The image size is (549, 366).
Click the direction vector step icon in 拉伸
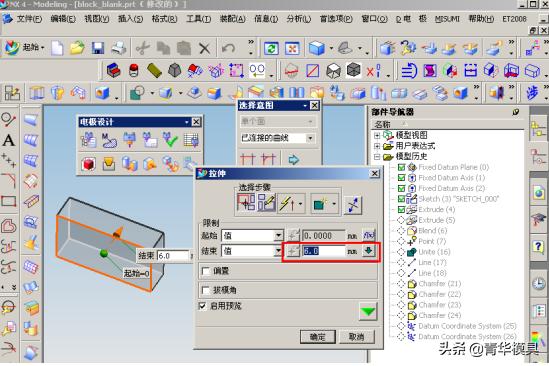pyautogui.click(x=287, y=203)
